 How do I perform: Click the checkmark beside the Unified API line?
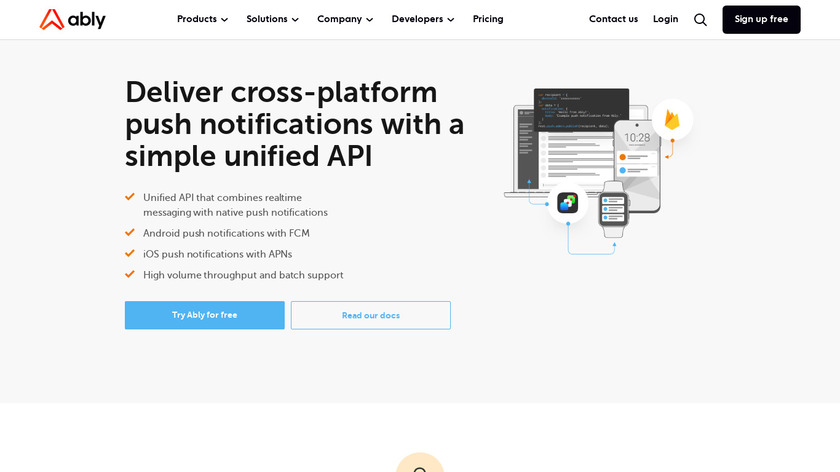(130, 197)
